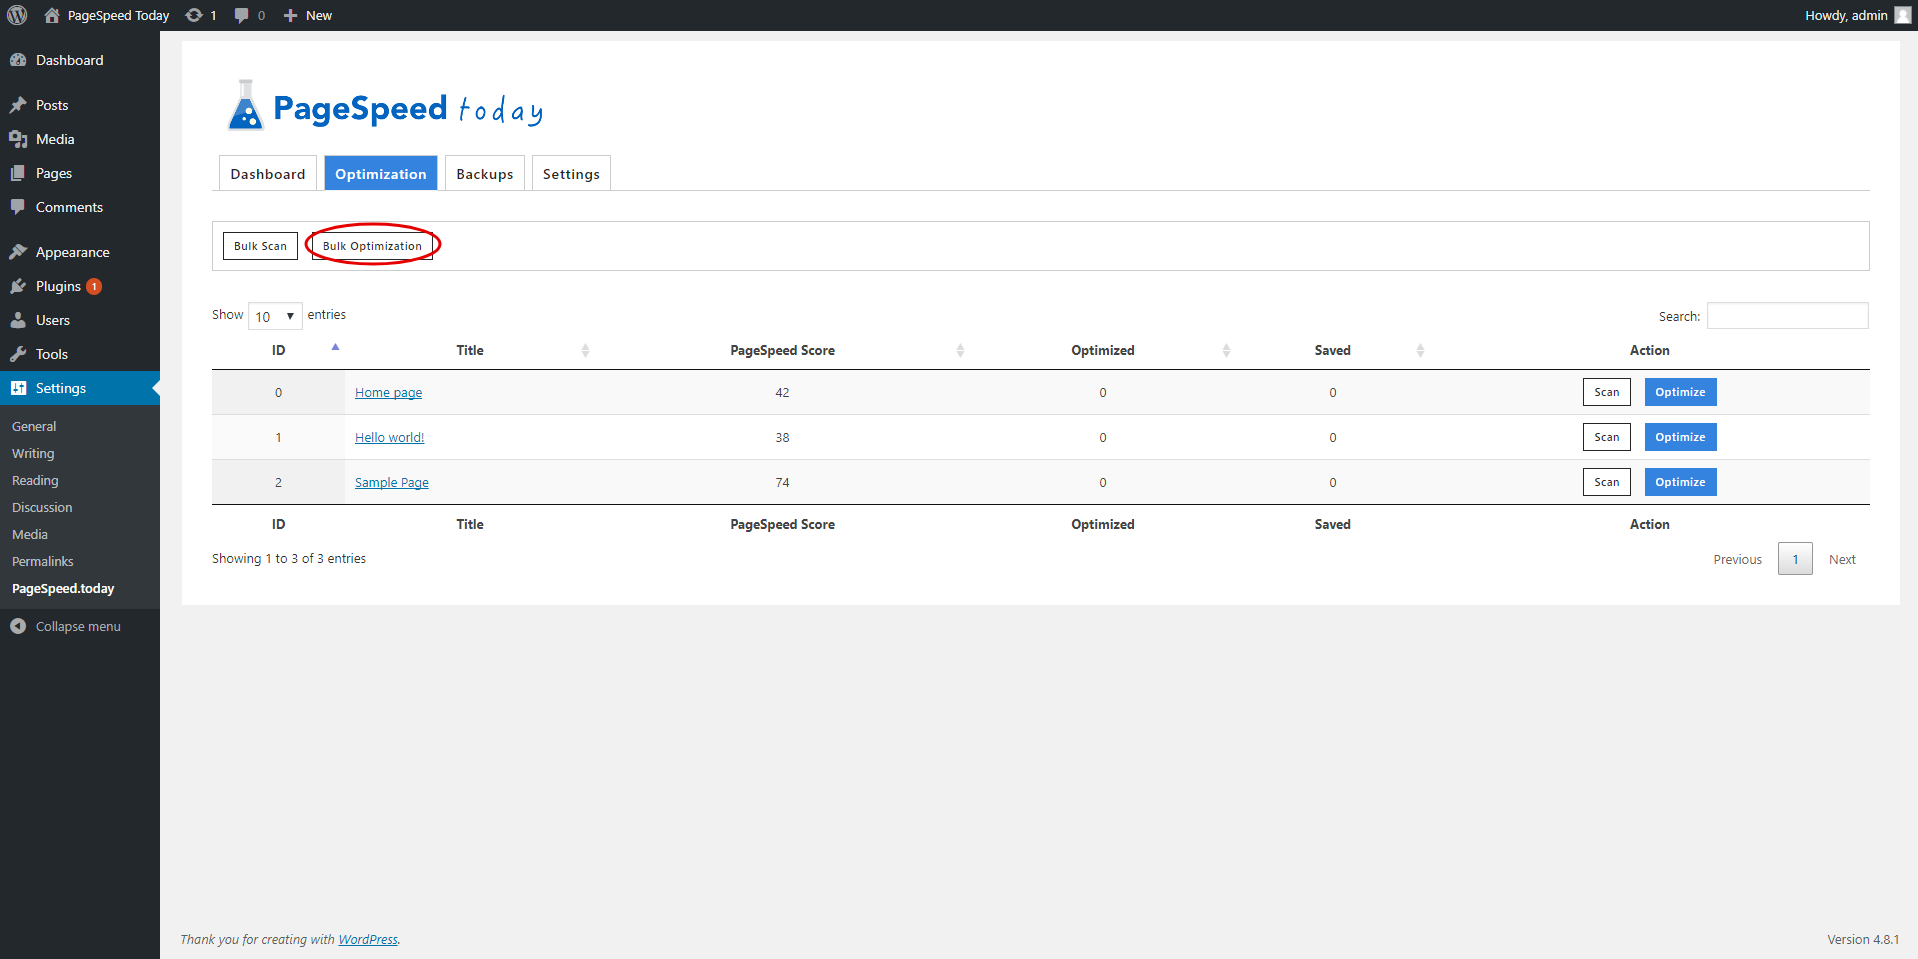Open the Sample Page link
This screenshot has height=959, width=1918.
tap(391, 483)
